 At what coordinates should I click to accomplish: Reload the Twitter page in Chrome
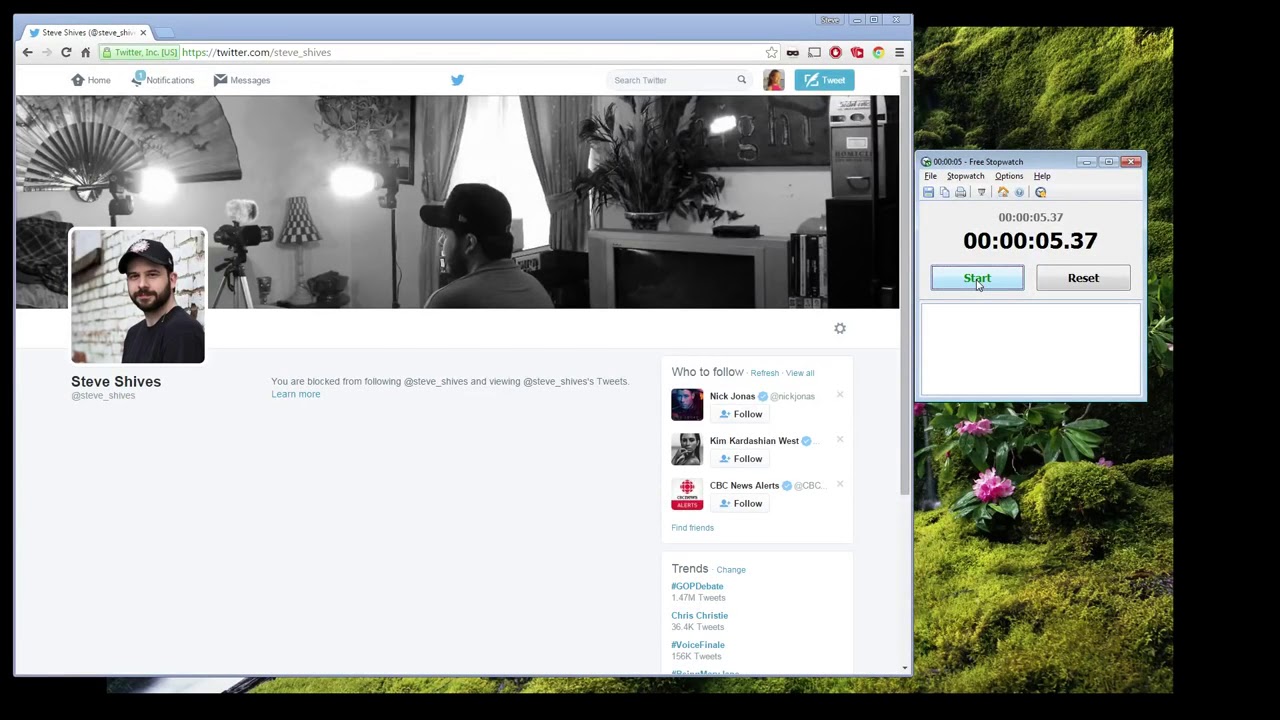[66, 52]
